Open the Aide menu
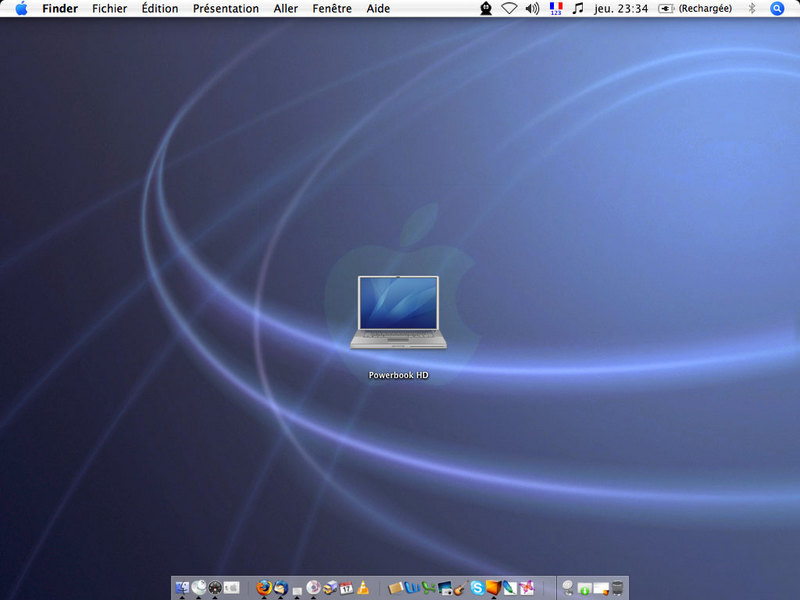800x600 pixels. [x=378, y=9]
